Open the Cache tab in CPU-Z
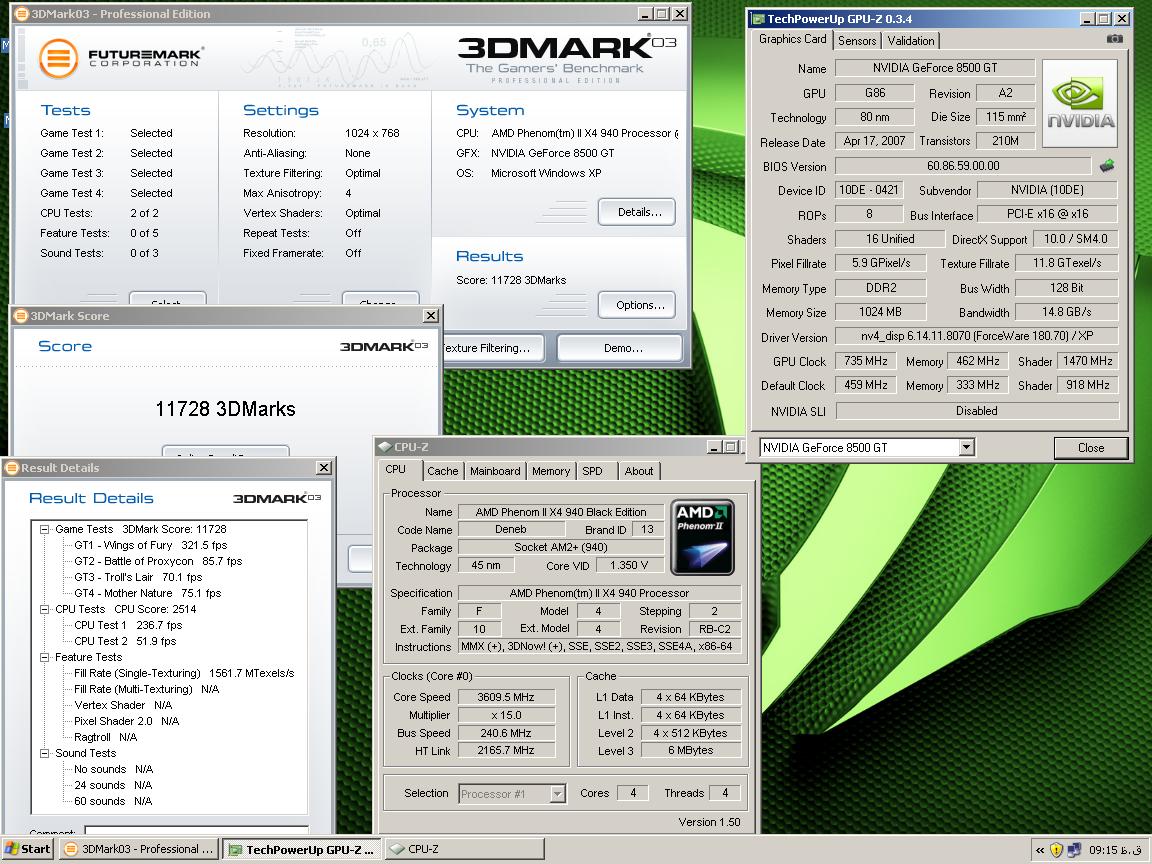The width and height of the screenshot is (1152, 864). [442, 471]
